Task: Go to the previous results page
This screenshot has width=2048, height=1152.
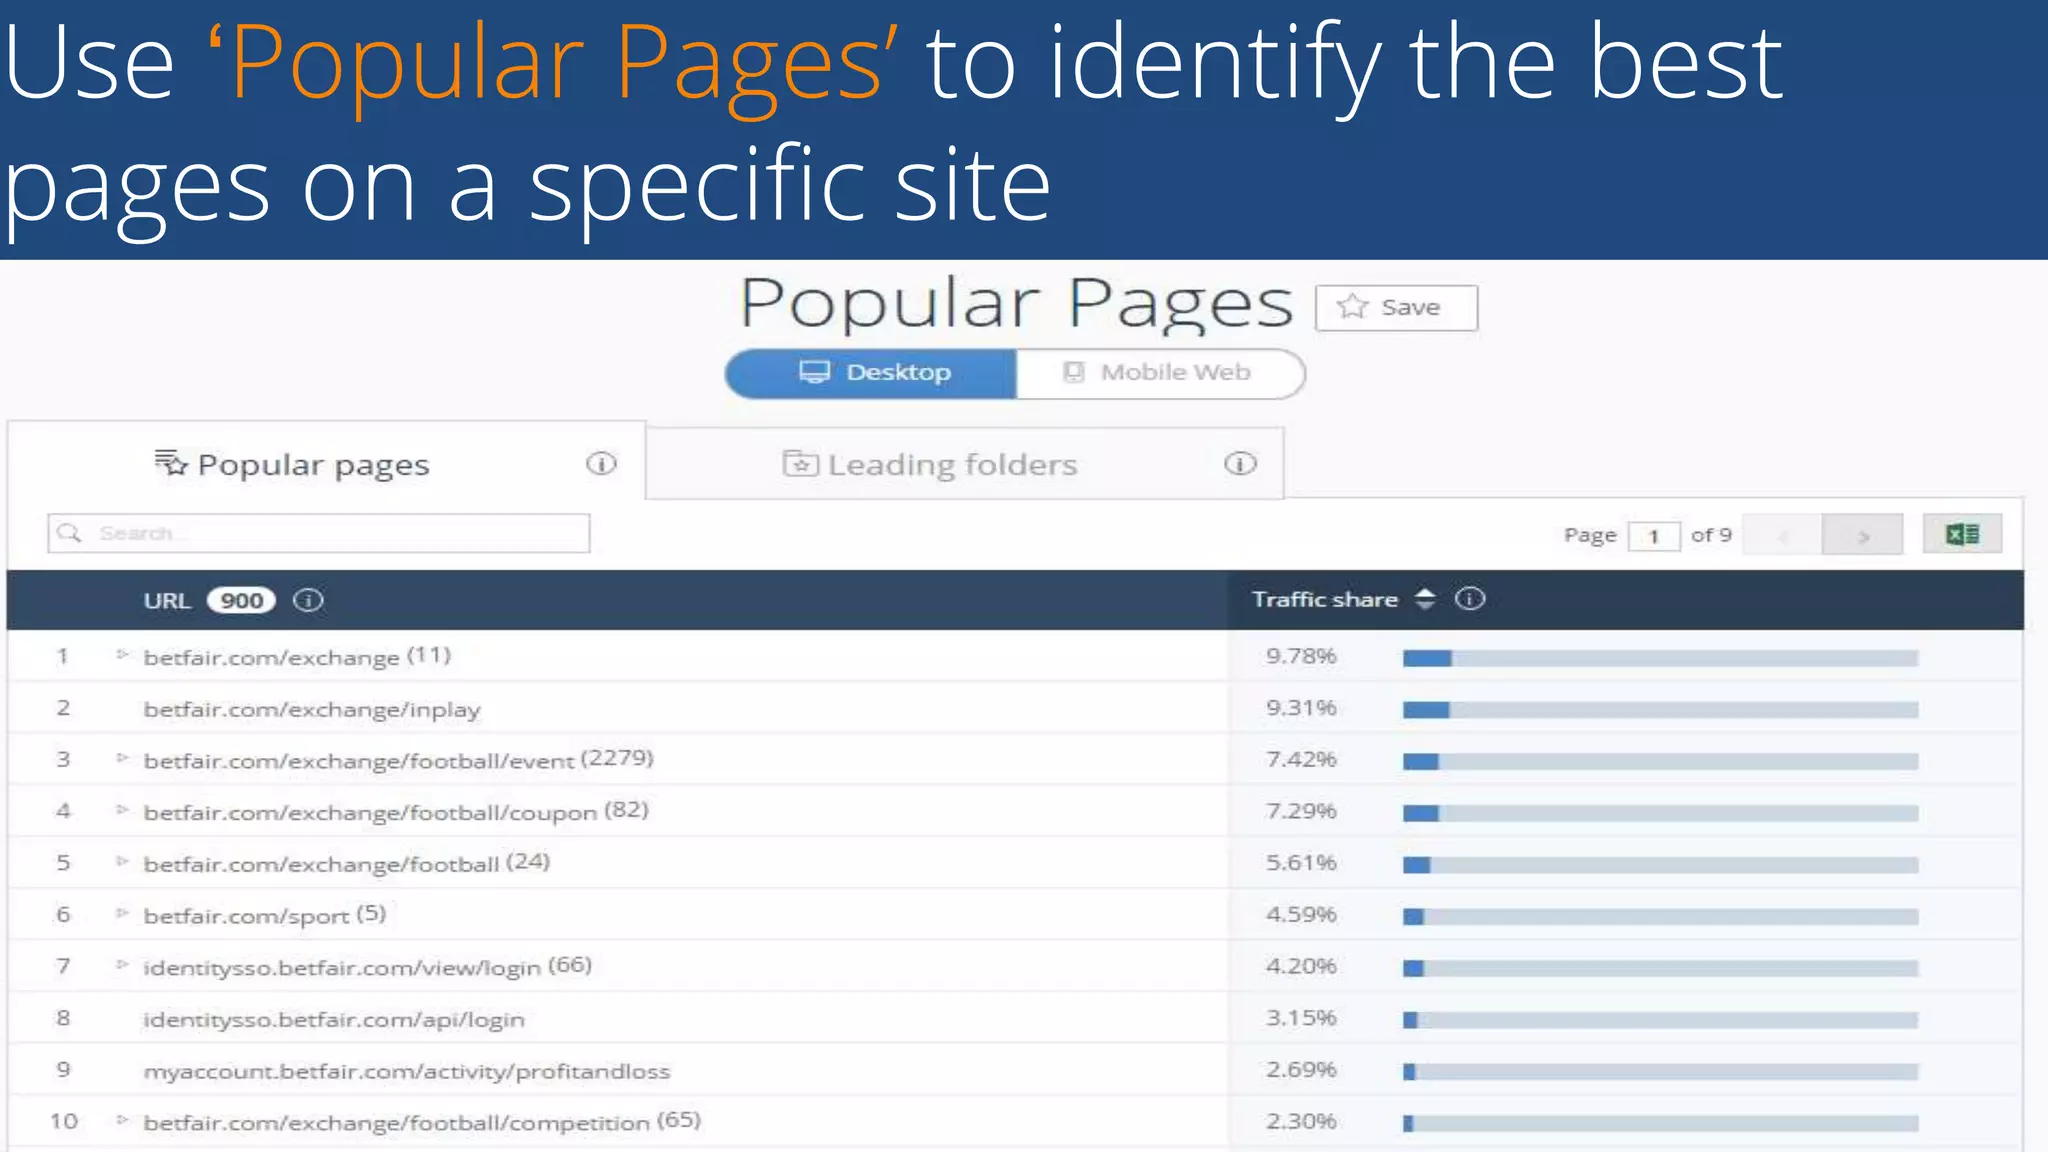Action: 1782,535
